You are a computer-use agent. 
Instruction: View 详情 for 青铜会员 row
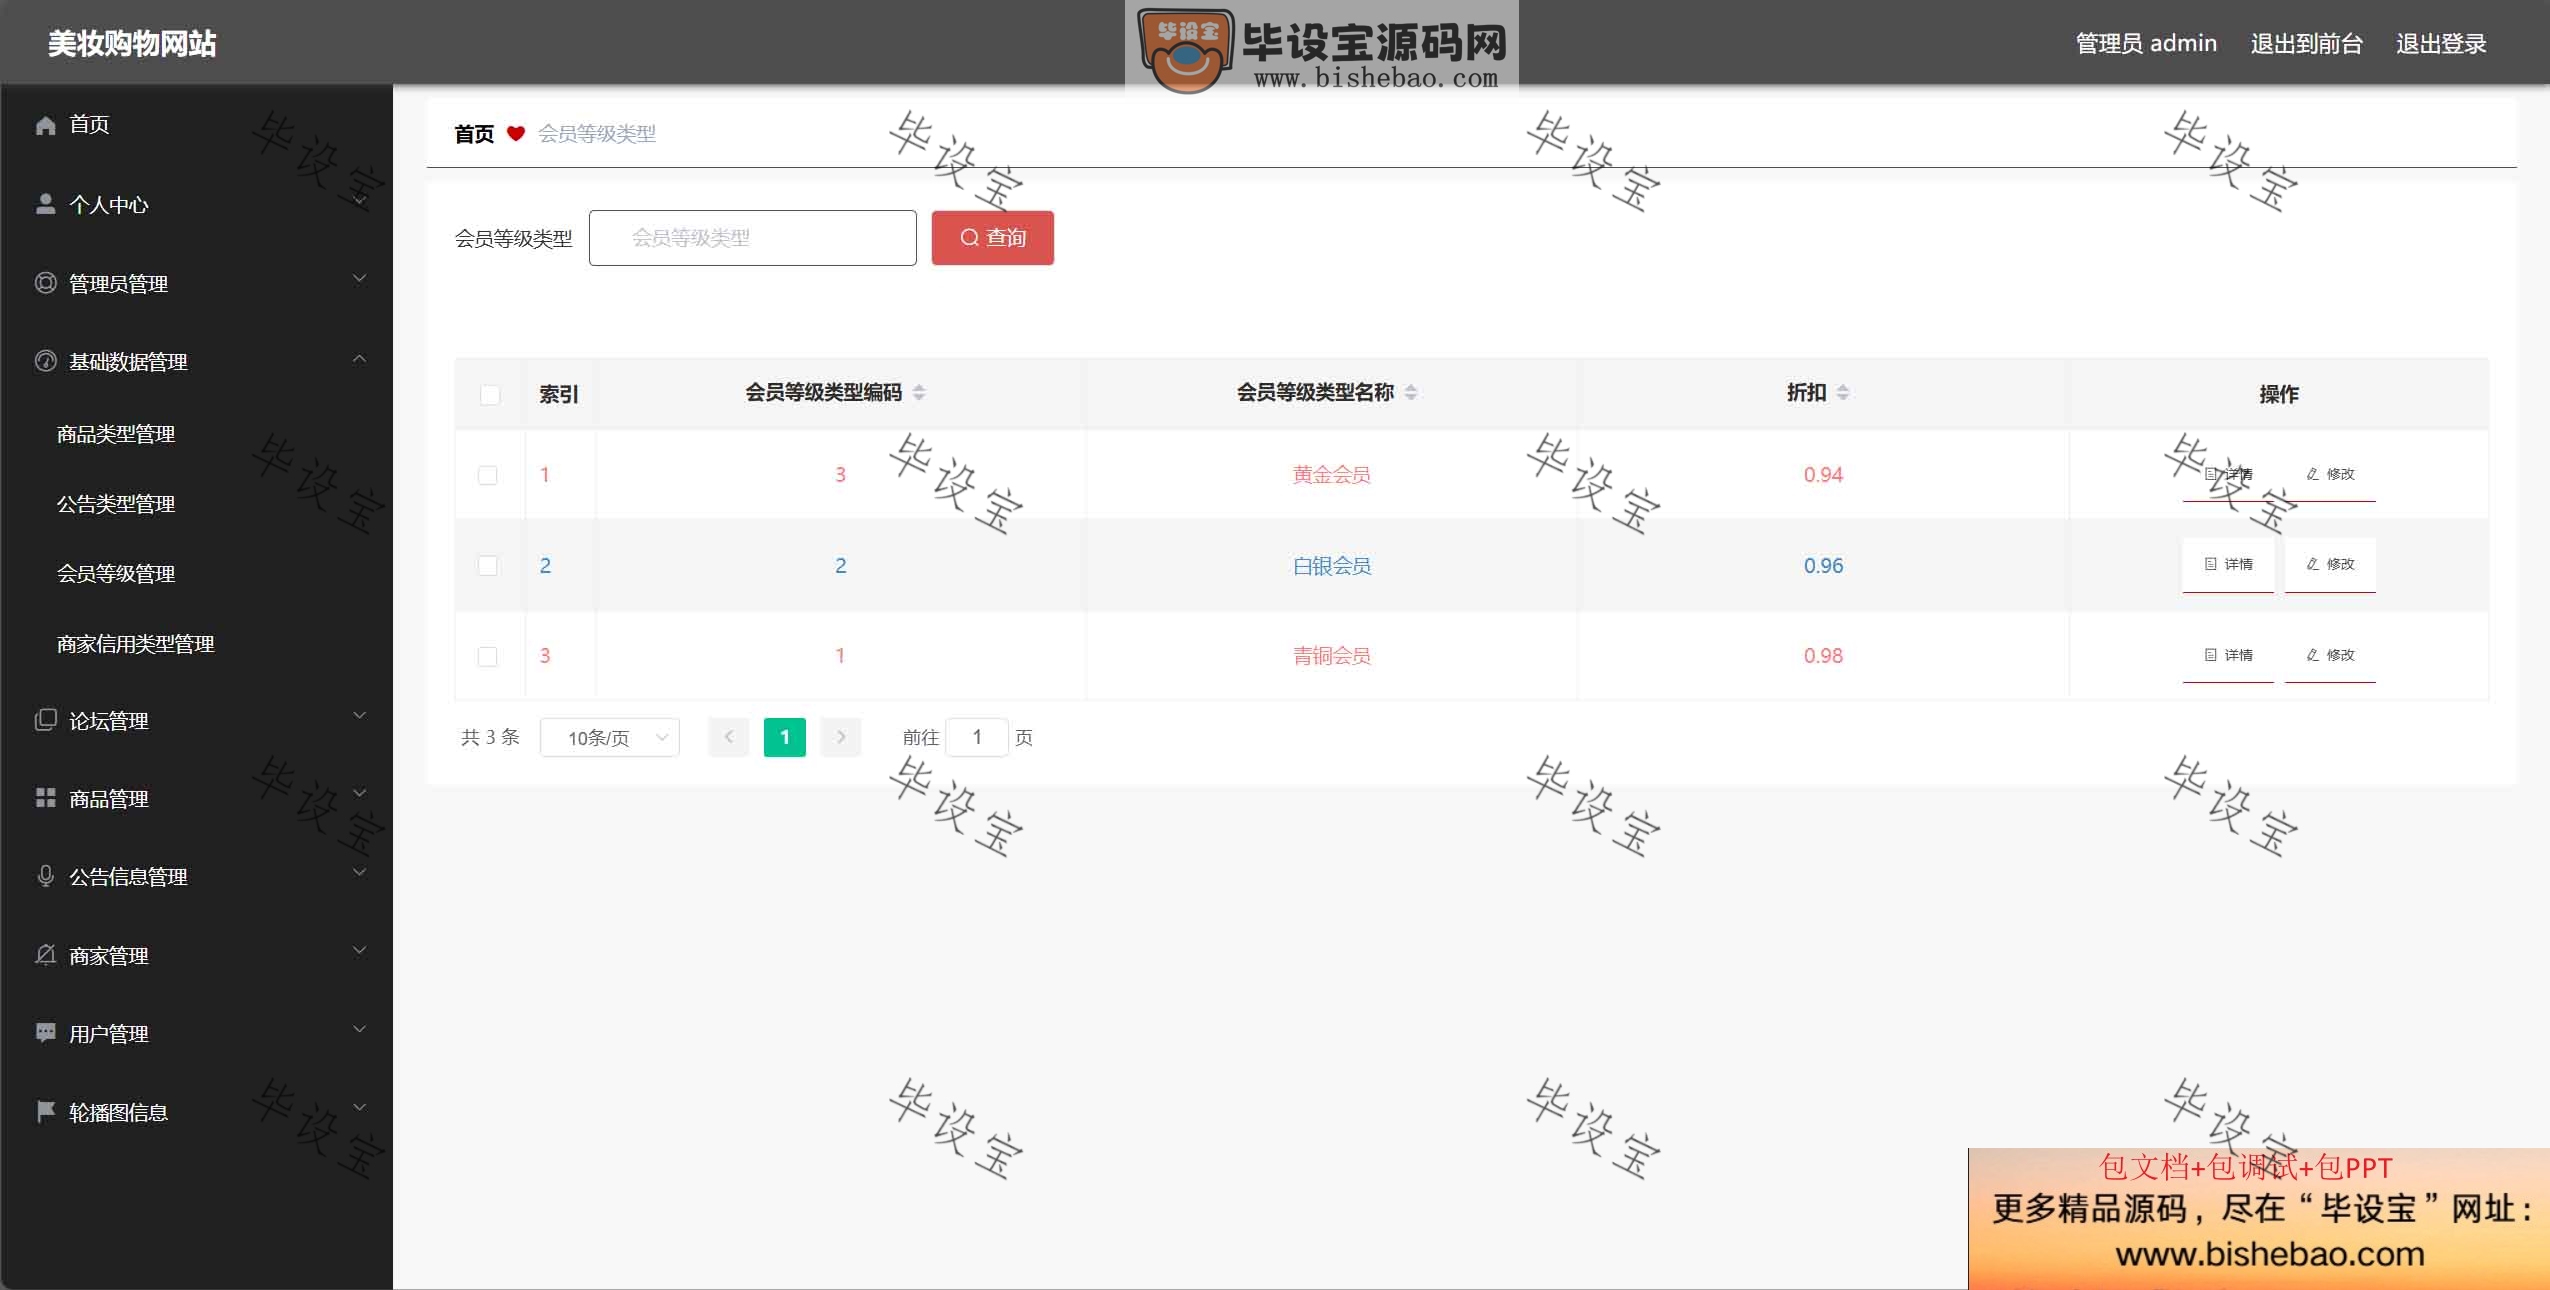[x=2228, y=655]
